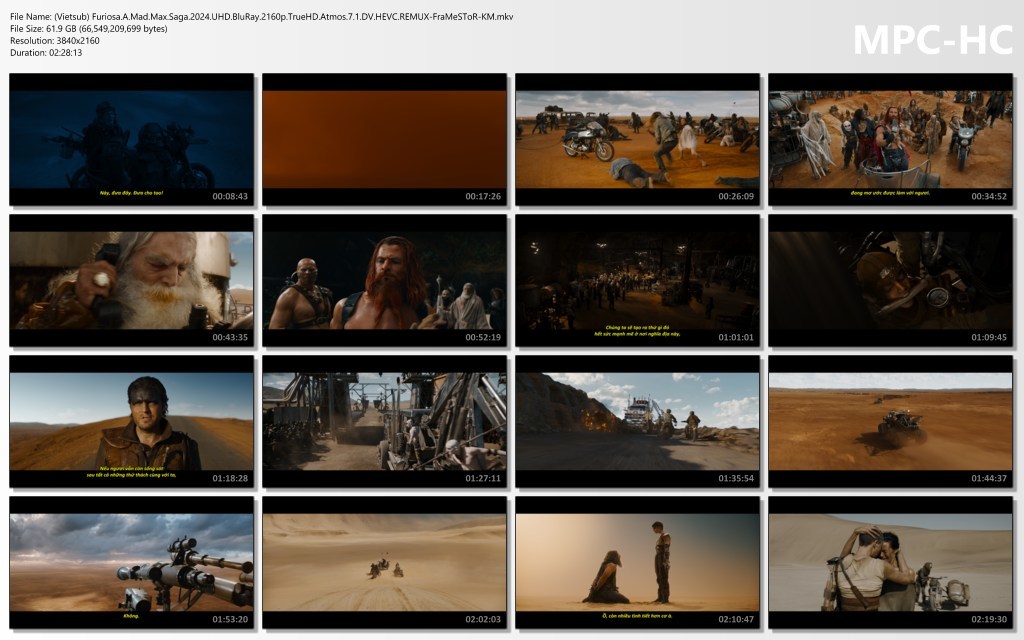The height and width of the screenshot is (640, 1024).
Task: Select the thumbnail timestamped 00:08:43
Action: pyautogui.click(x=131, y=139)
